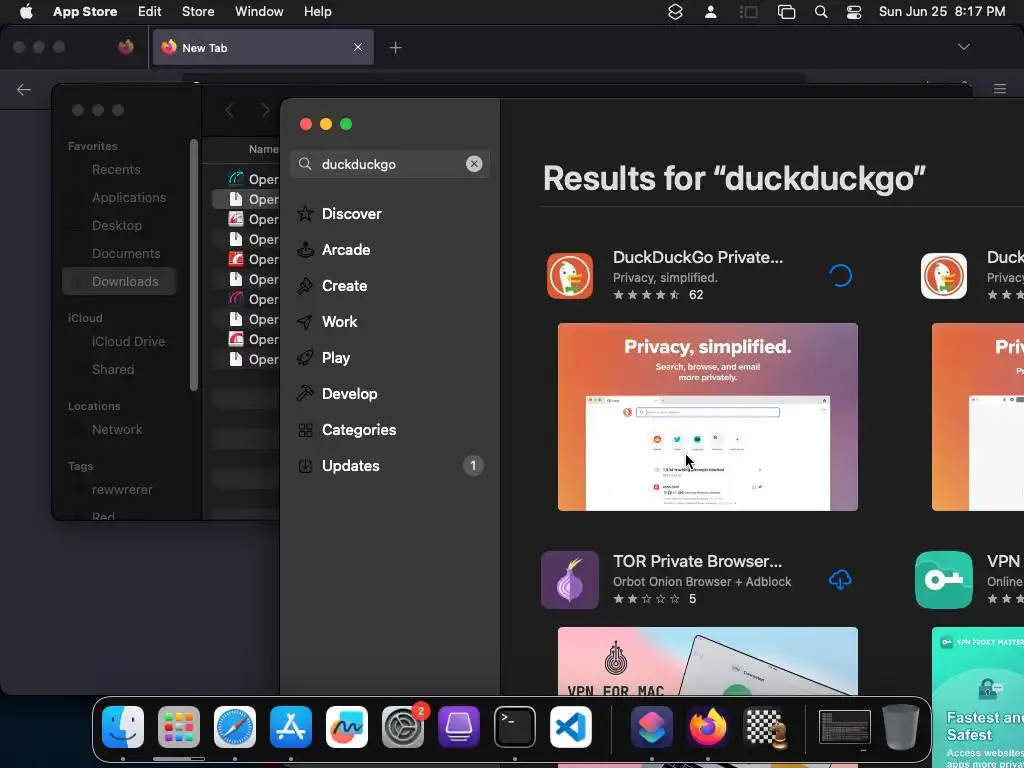Open Finder from the Dock
This screenshot has width=1024, height=768.
[x=123, y=727]
